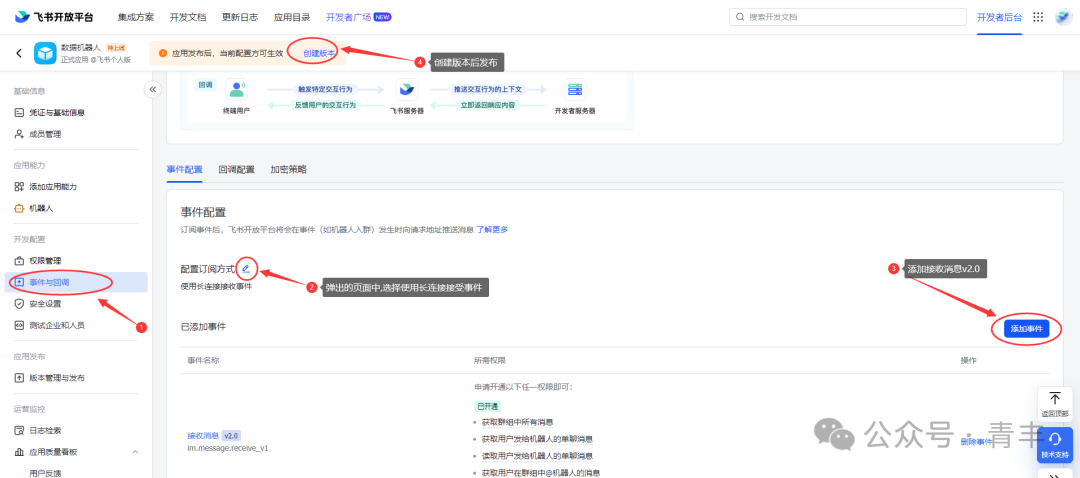Screen dimensions: 1080x478
Task: Collapse the sidebar with double-chevron button
Action: (x=152, y=89)
